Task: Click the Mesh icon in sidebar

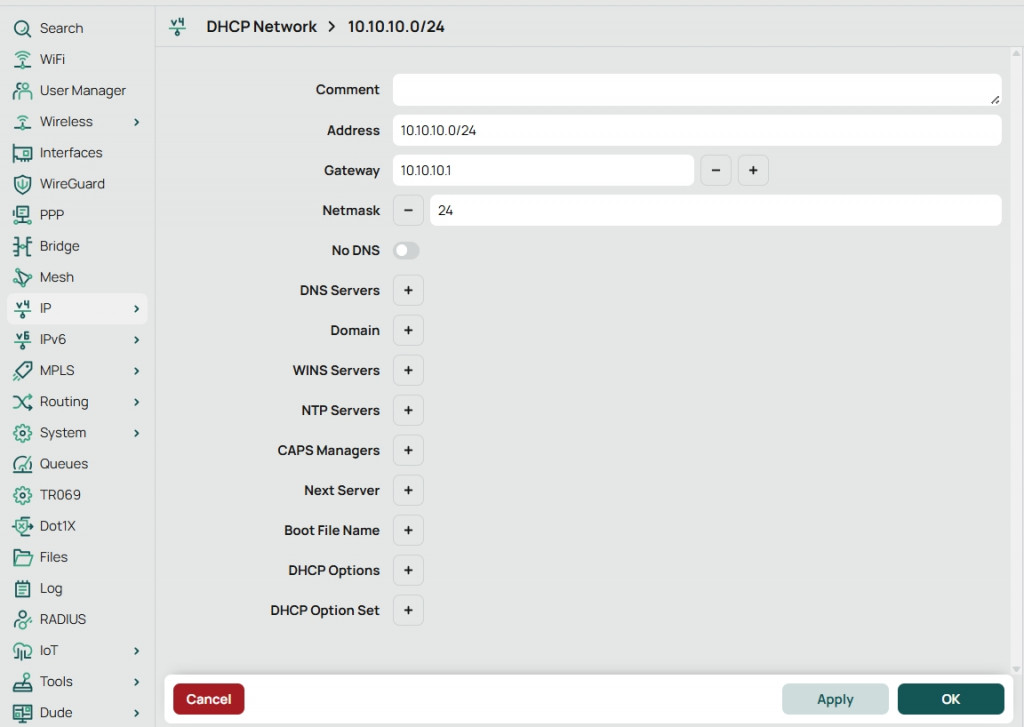Action: (22, 278)
